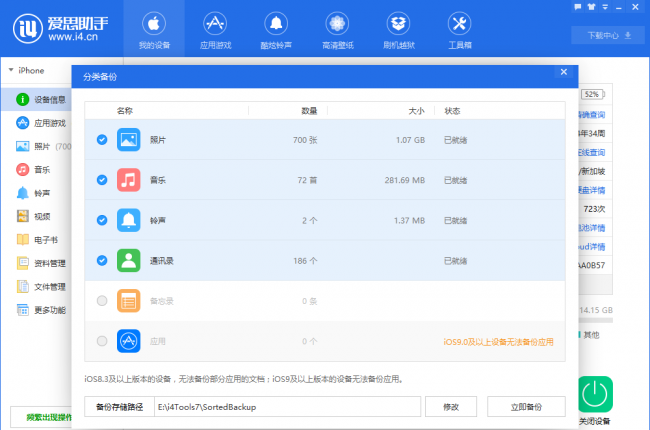
Task: Uncheck the 铃声 backup checkbox
Action: pos(102,220)
